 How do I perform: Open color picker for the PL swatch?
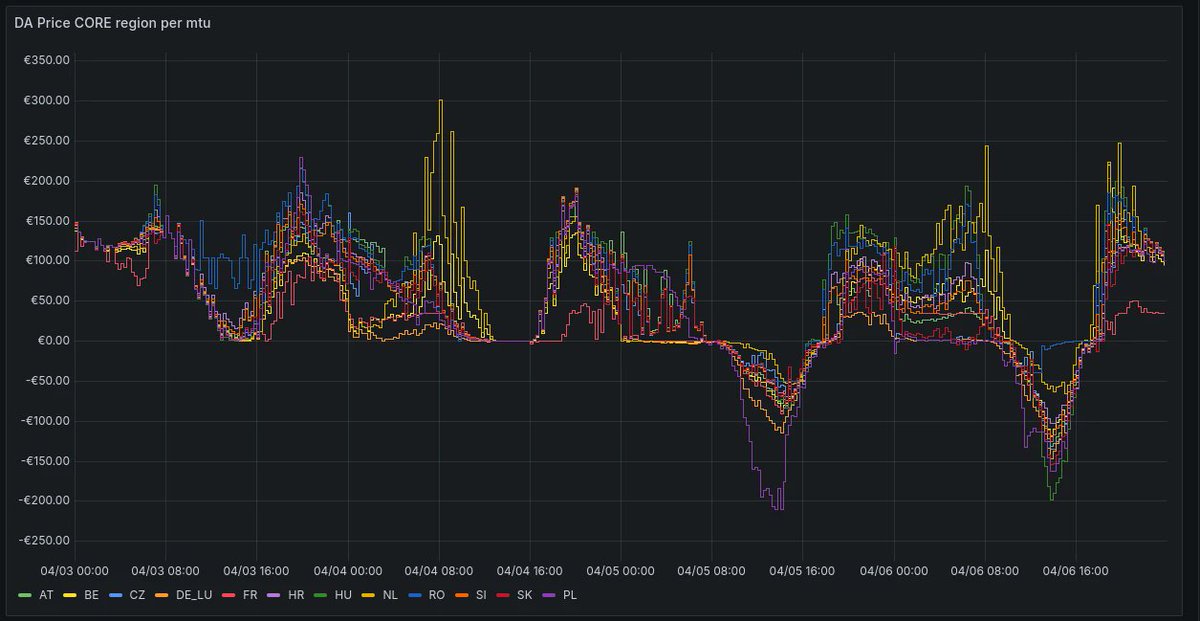(548, 596)
